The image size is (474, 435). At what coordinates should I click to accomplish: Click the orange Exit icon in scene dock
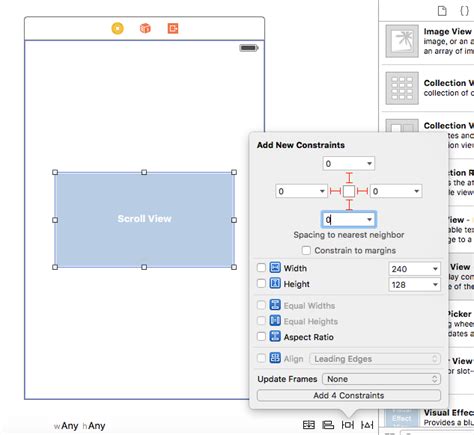coord(173,28)
